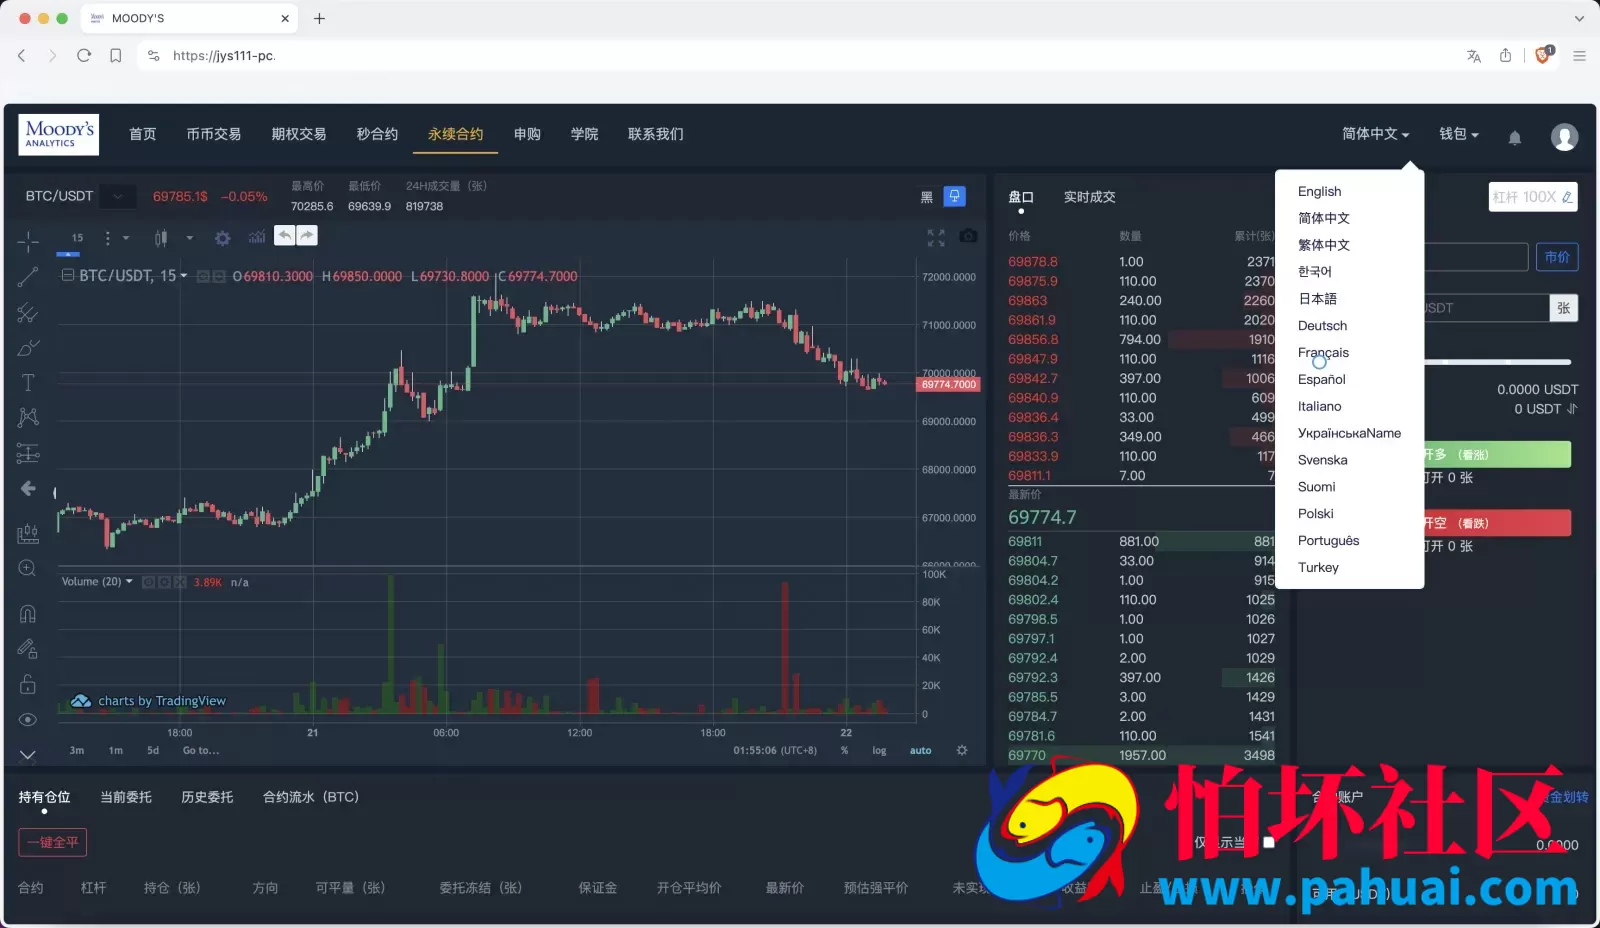Toggle log scale on chart

tap(879, 750)
